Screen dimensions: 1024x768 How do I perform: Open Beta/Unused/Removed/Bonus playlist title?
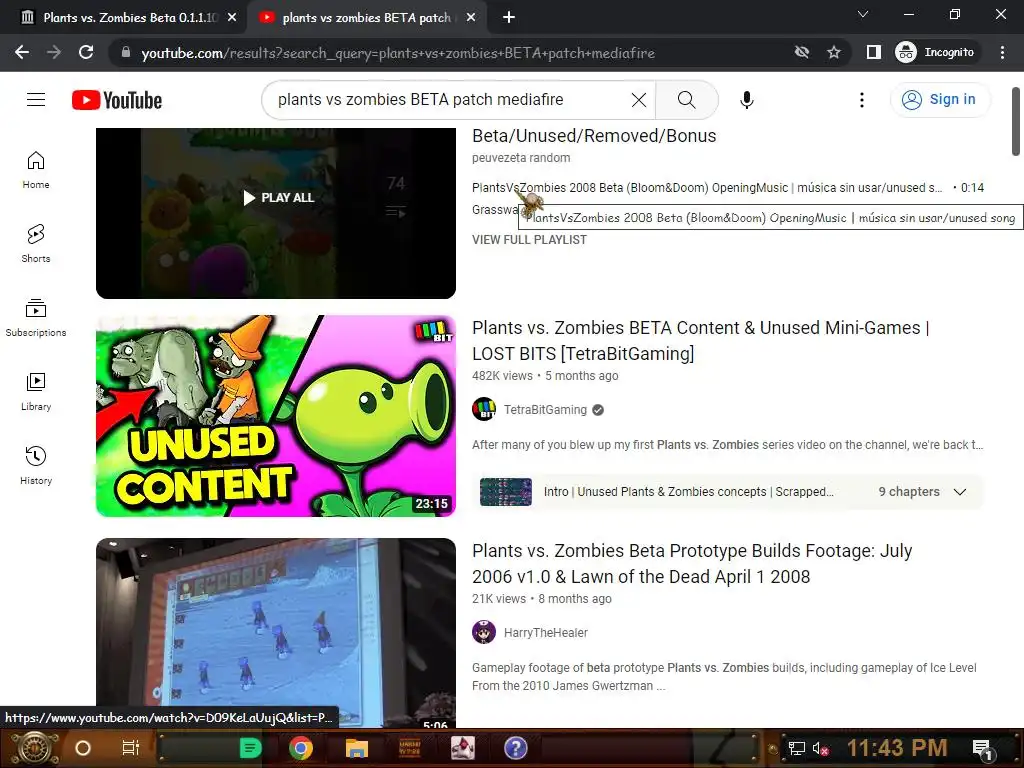pos(594,136)
